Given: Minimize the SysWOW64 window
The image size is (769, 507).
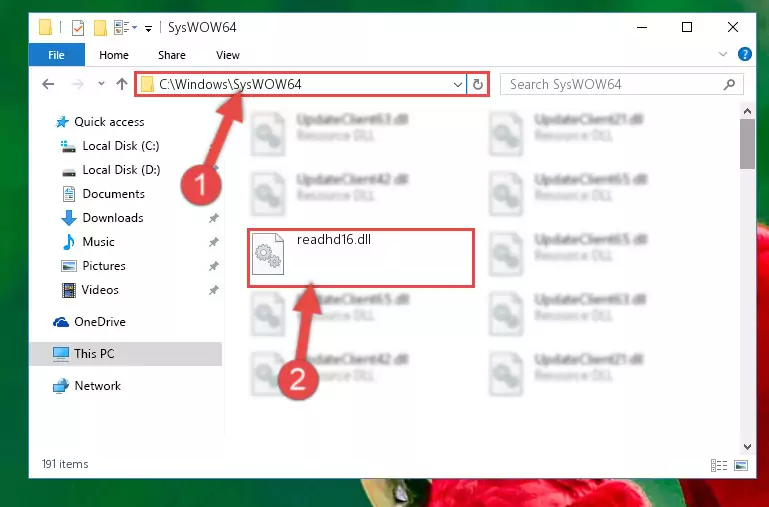Looking at the screenshot, I should pyautogui.click(x=642, y=27).
